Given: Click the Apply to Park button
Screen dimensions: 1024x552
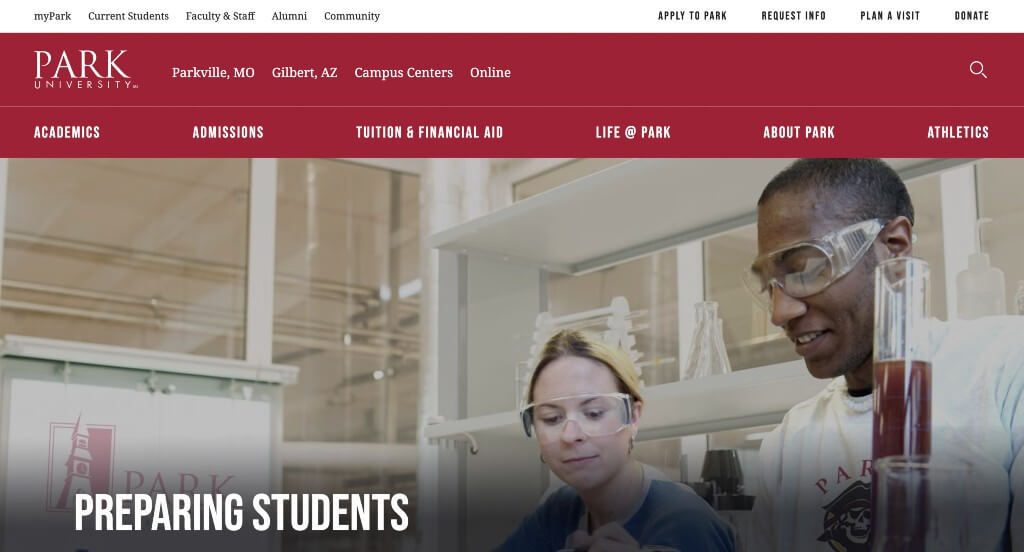Looking at the screenshot, I should point(692,16).
